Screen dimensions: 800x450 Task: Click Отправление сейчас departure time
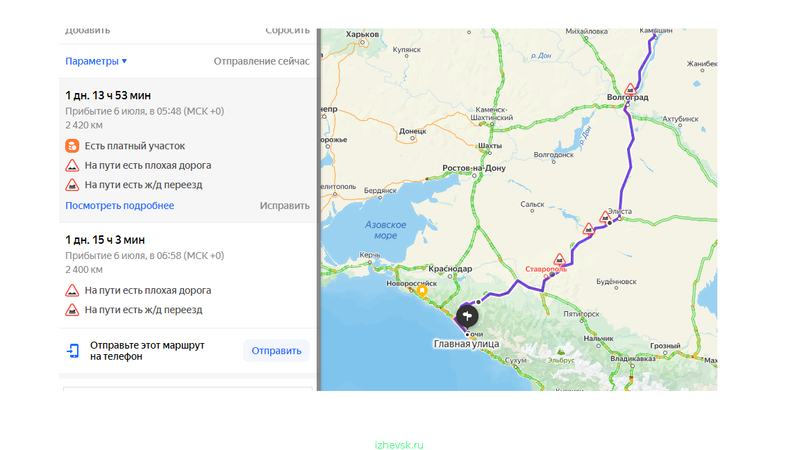[x=261, y=61]
